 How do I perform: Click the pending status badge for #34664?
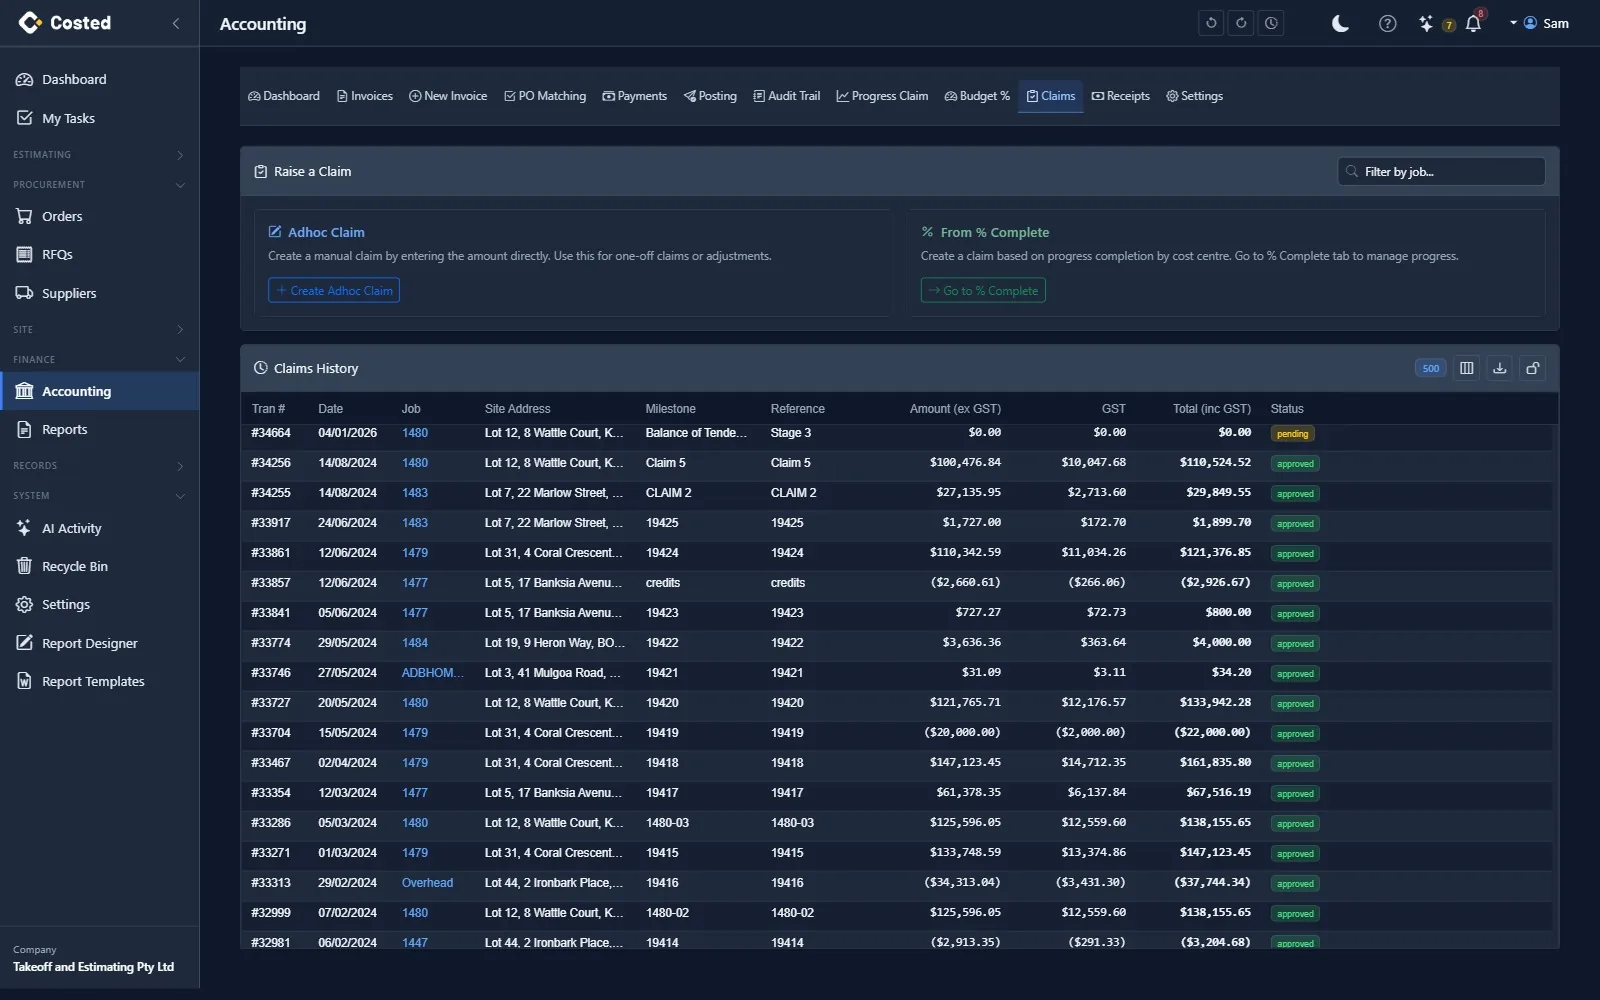pyautogui.click(x=1292, y=434)
